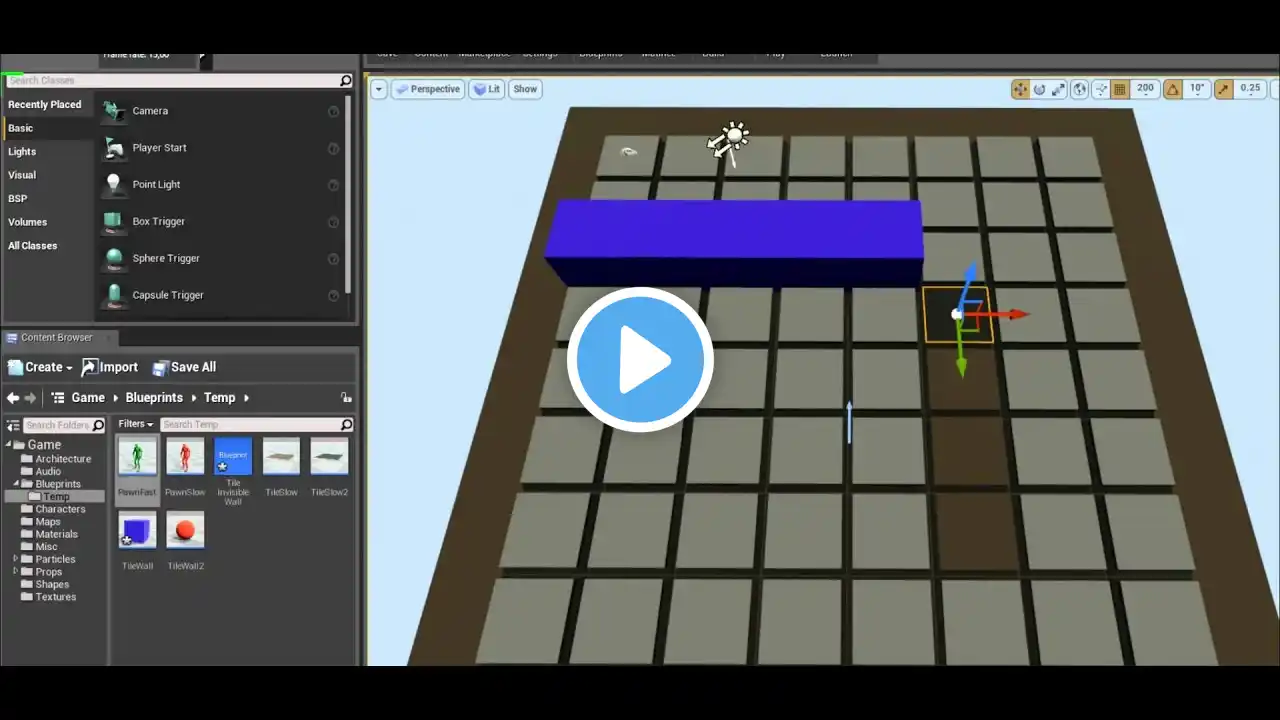Open the info icon on the Point Light row

[334, 185]
